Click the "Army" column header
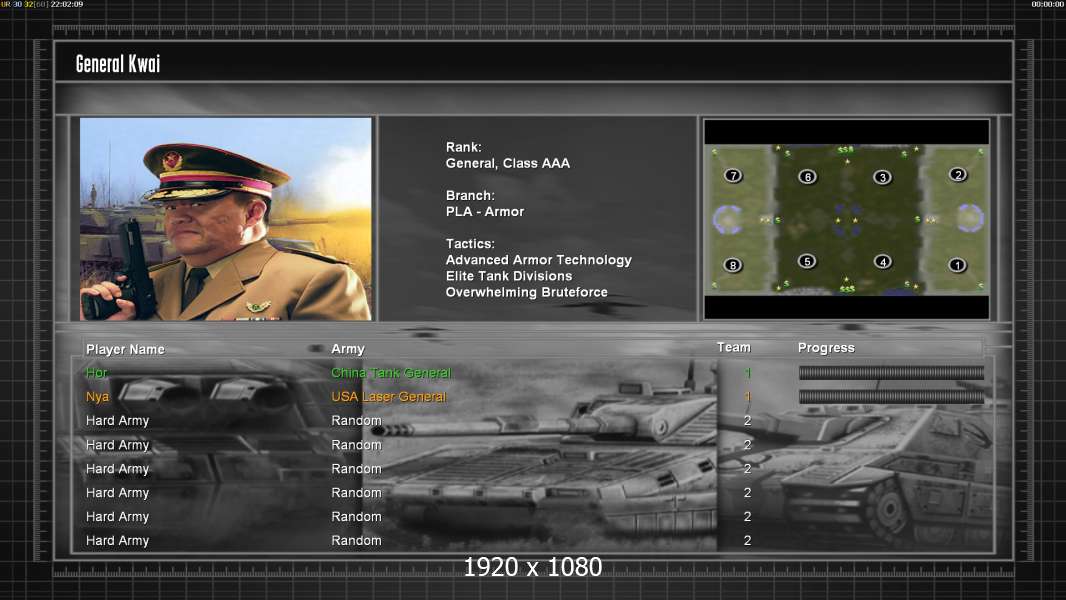The image size is (1066, 600). tap(348, 349)
